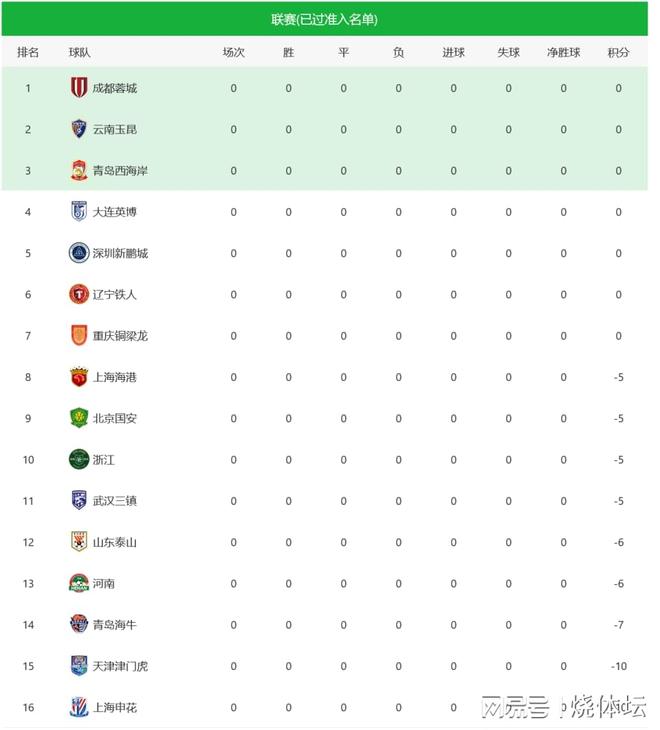Open the 武汉三镇 team link
The image size is (660, 730).
pyautogui.click(x=114, y=501)
